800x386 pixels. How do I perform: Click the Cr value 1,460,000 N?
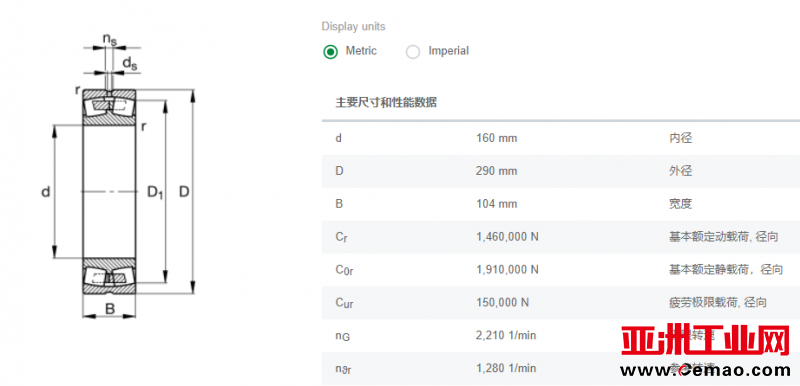(507, 237)
